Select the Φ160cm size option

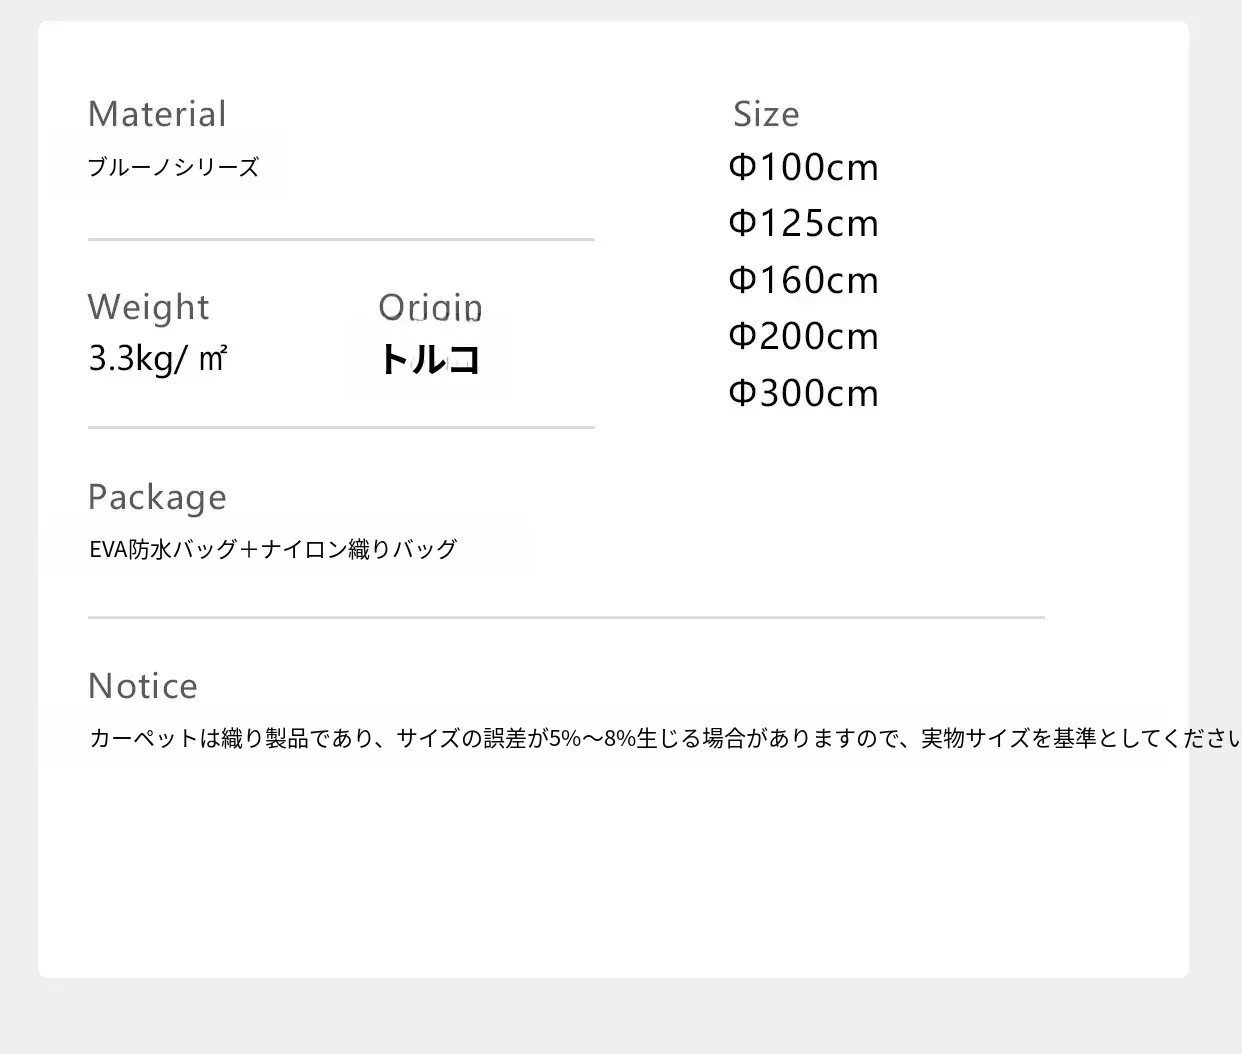803,280
